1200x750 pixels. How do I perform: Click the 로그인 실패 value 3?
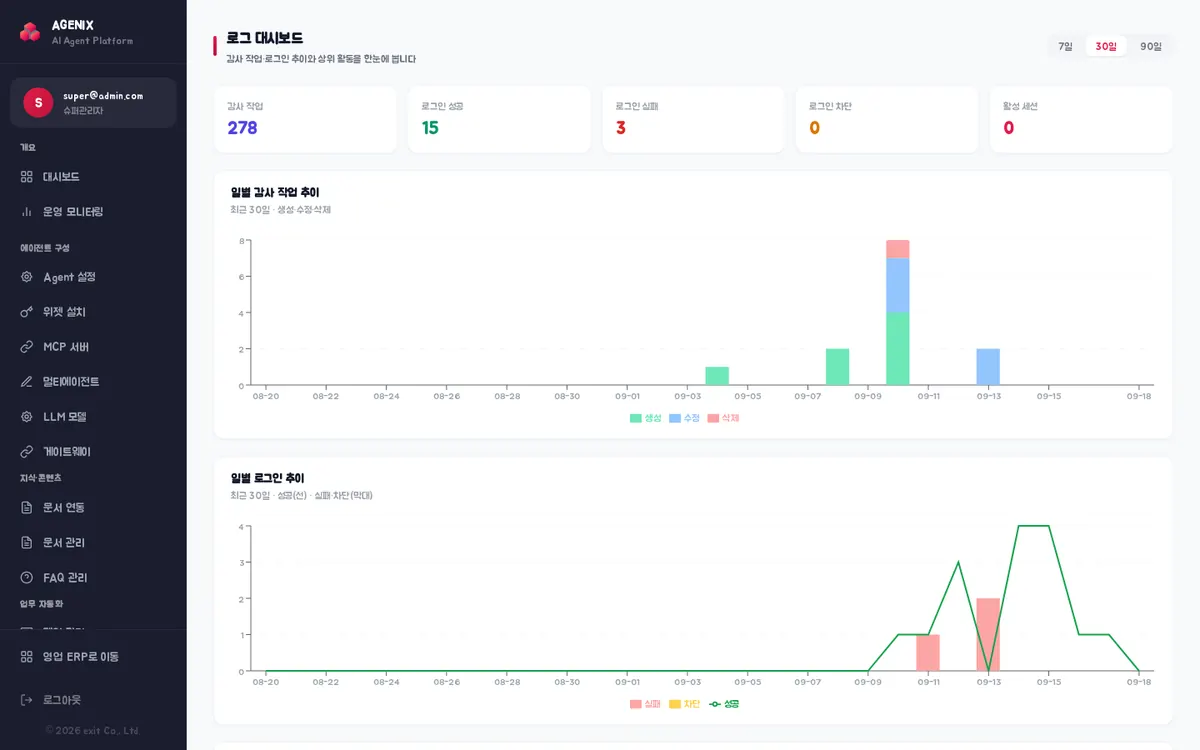(x=621, y=128)
